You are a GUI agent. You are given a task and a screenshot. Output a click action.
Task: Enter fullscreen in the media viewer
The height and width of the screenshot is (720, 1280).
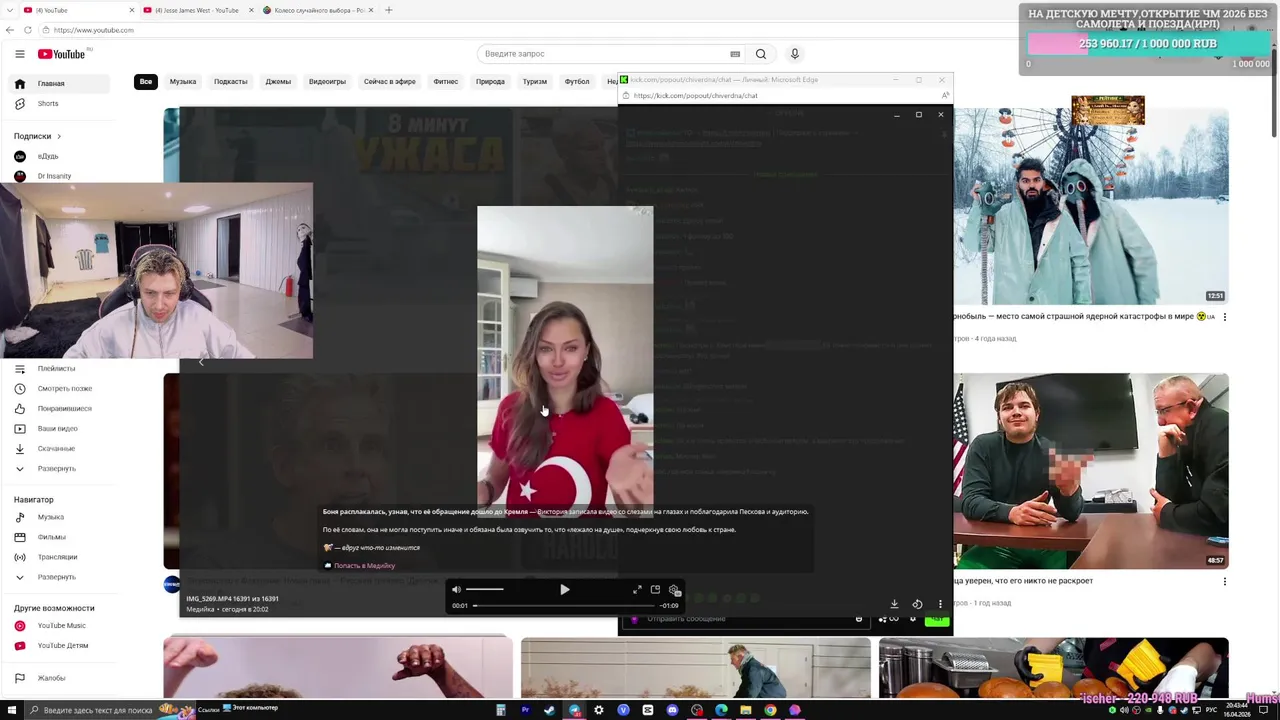tap(637, 590)
